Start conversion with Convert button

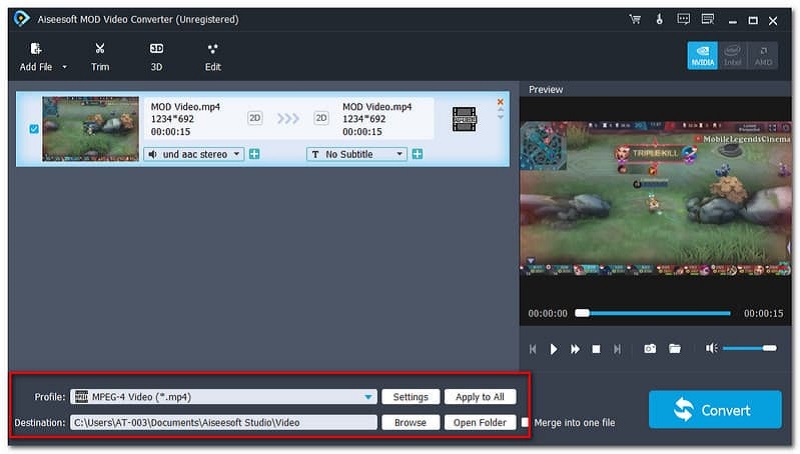(x=715, y=410)
